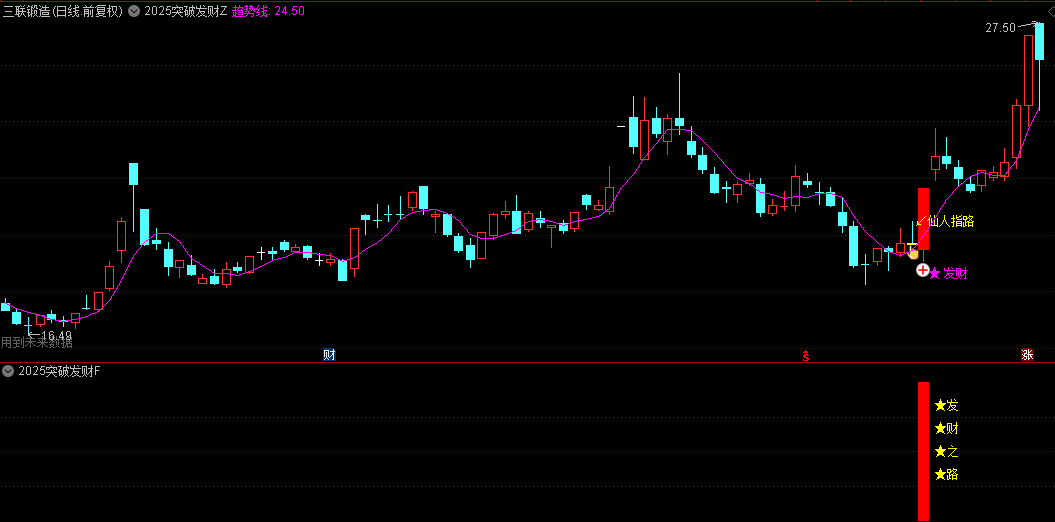
Task: Click the 用到未来数据 warning text
Action: coord(36,342)
